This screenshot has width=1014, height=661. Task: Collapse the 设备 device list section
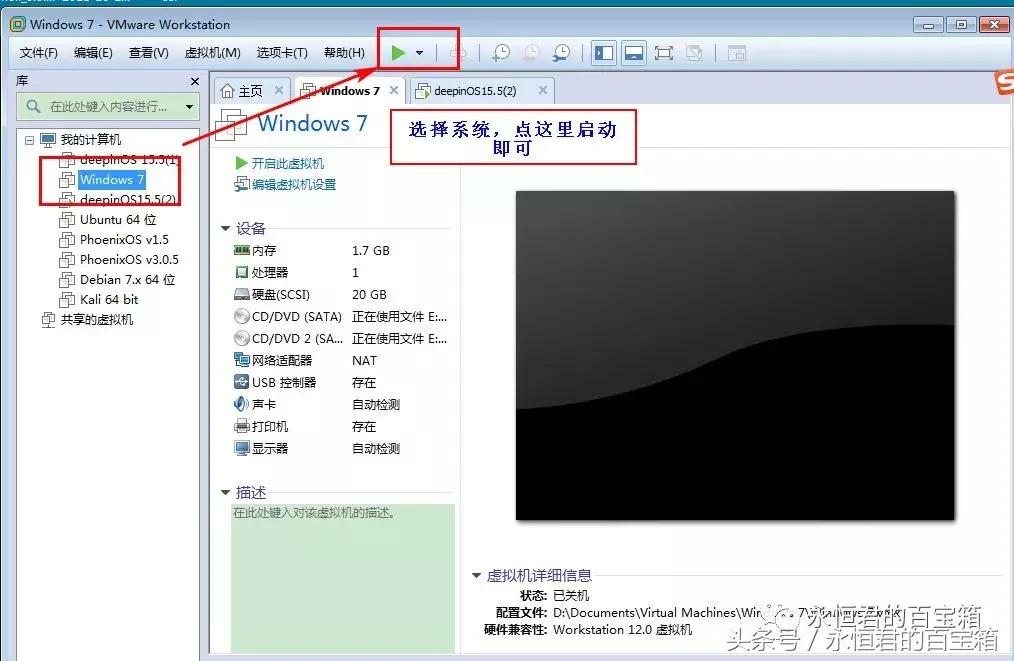tap(226, 228)
